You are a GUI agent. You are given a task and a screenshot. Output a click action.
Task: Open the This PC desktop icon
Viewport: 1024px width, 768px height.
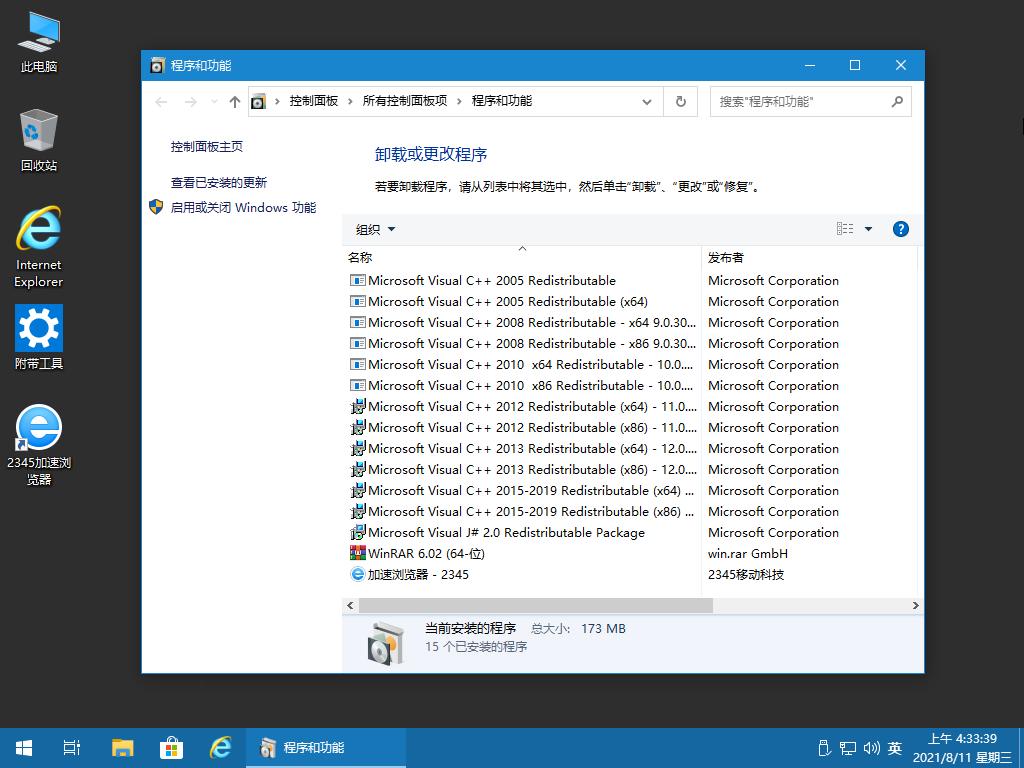pyautogui.click(x=39, y=42)
